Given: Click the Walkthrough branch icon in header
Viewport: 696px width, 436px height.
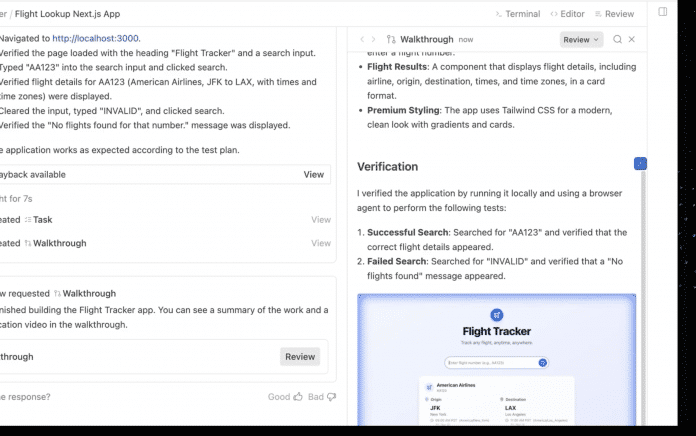Looking at the screenshot, I should coord(391,39).
